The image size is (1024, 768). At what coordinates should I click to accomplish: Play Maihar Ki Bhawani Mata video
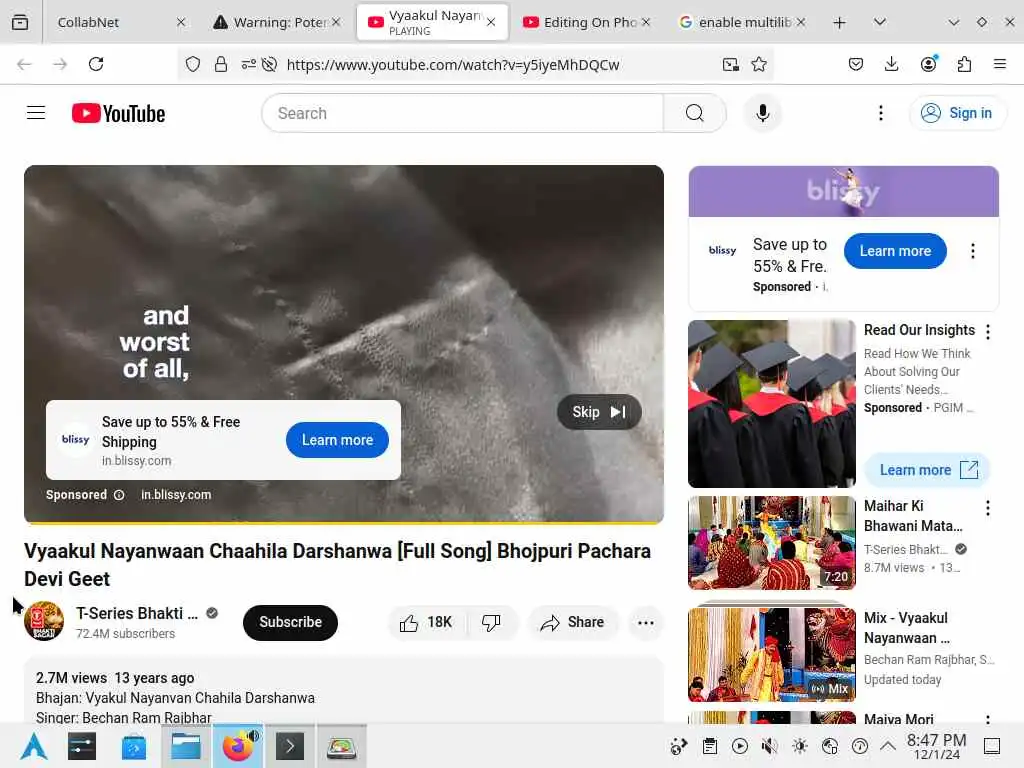(x=771, y=543)
